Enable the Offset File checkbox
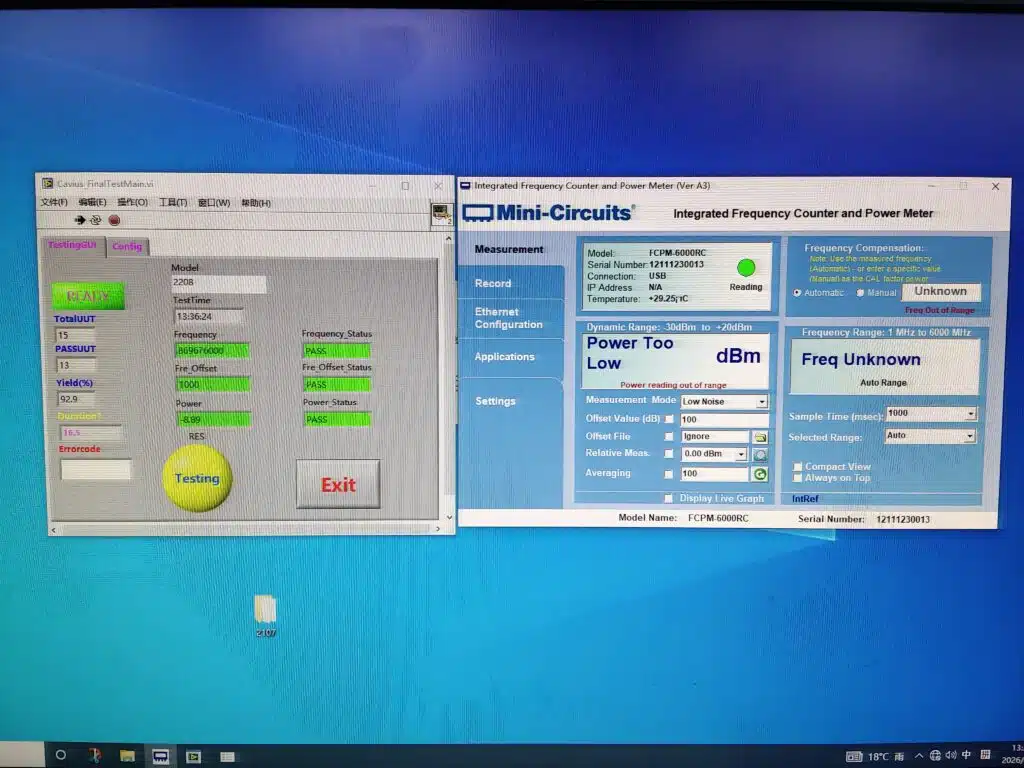The image size is (1024, 768). (x=668, y=436)
